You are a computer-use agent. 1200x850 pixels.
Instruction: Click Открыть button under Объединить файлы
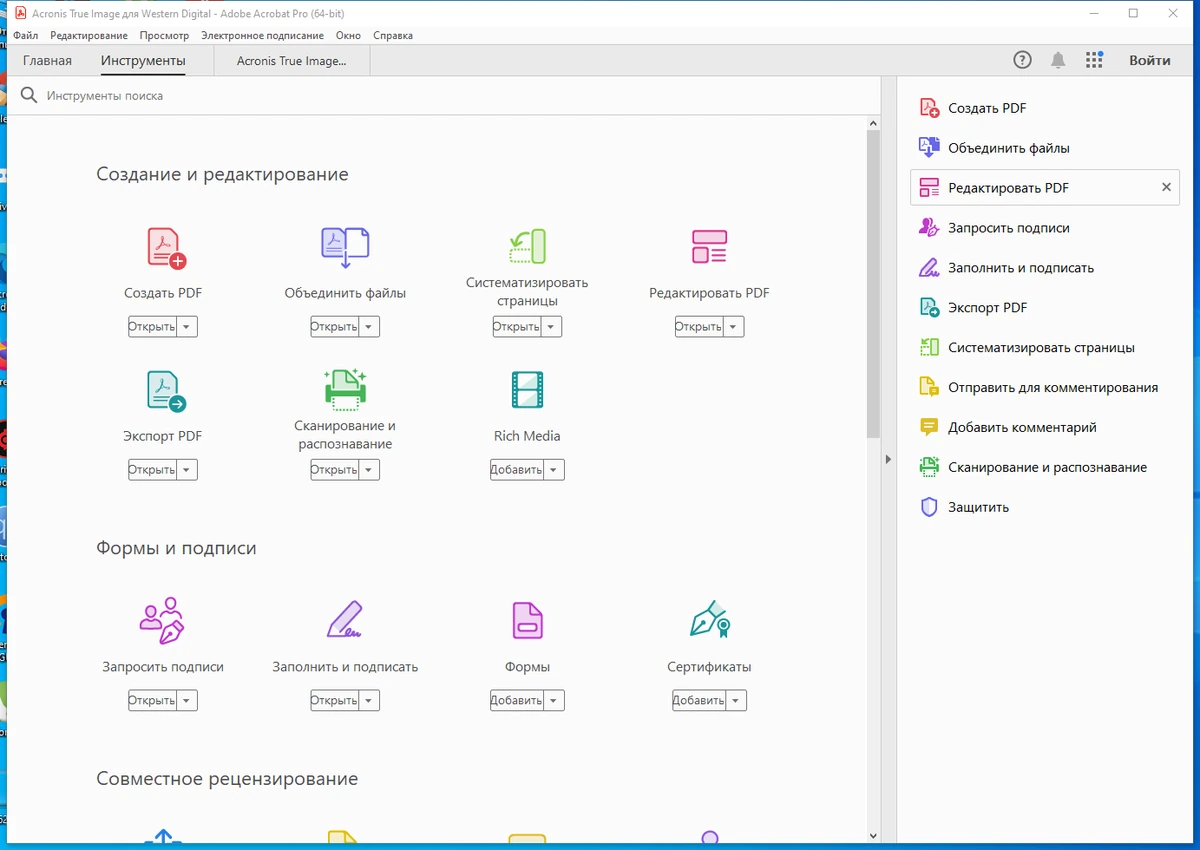click(x=335, y=327)
